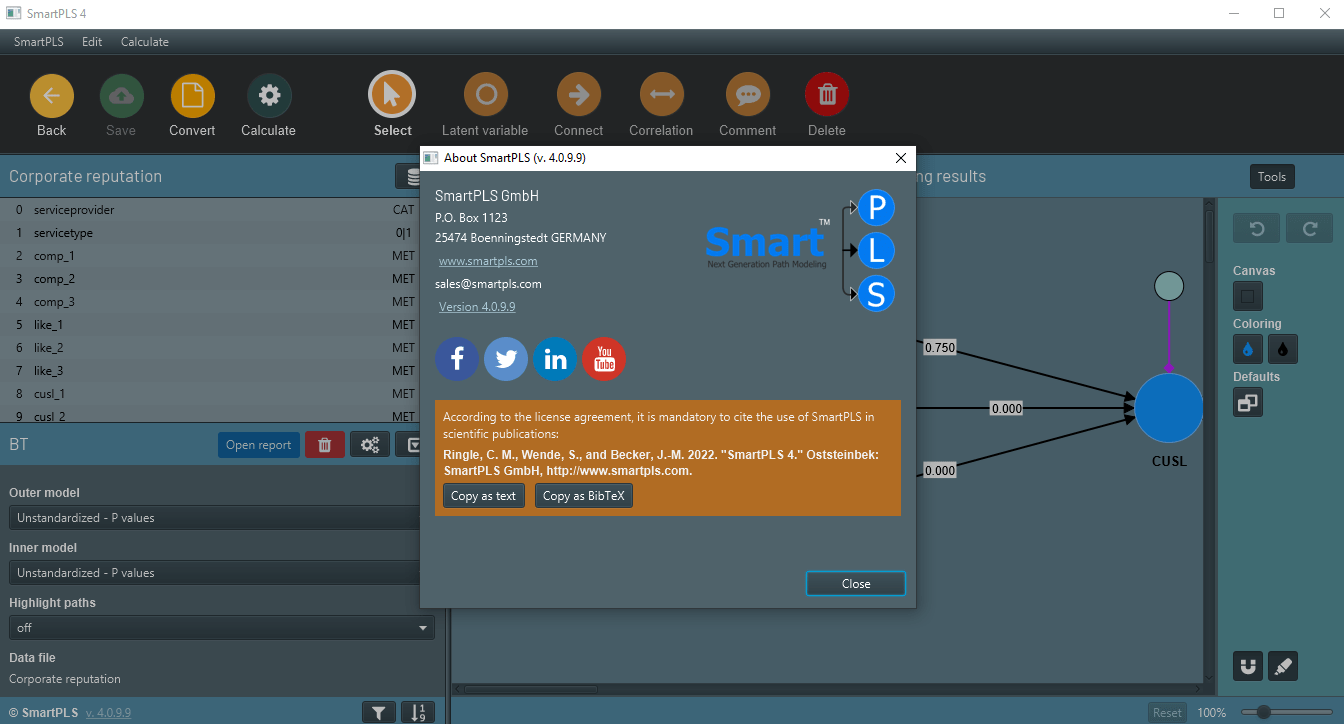The height and width of the screenshot is (724, 1344).
Task: Open SmartPLS Twitter page icon
Action: [x=506, y=359]
